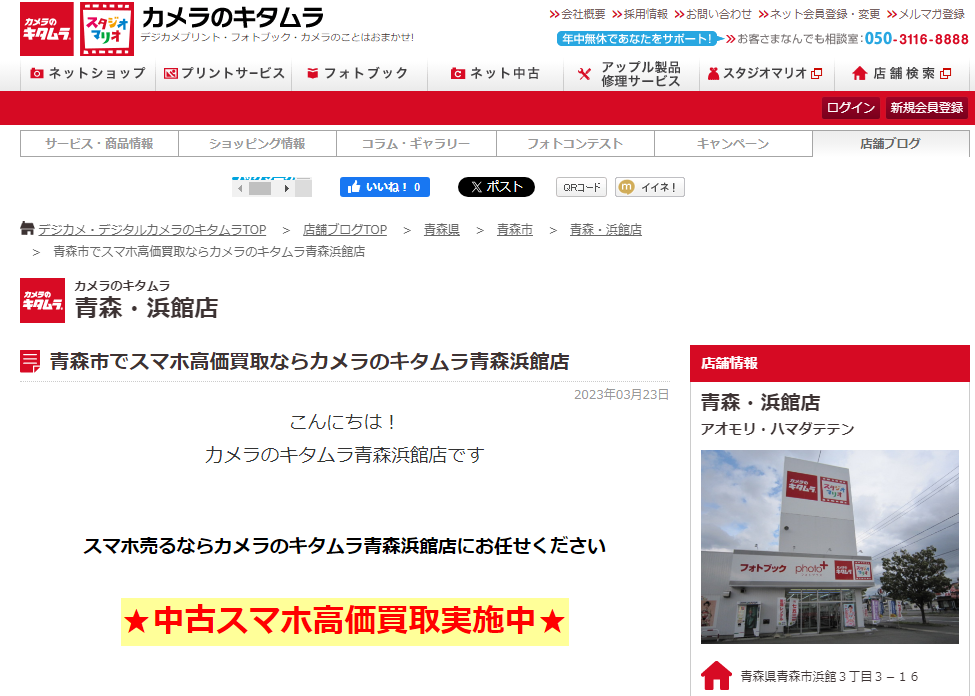The width and height of the screenshot is (975, 696).
Task: Click the お客さまなんでも相談室 phone number
Action: click(x=917, y=39)
